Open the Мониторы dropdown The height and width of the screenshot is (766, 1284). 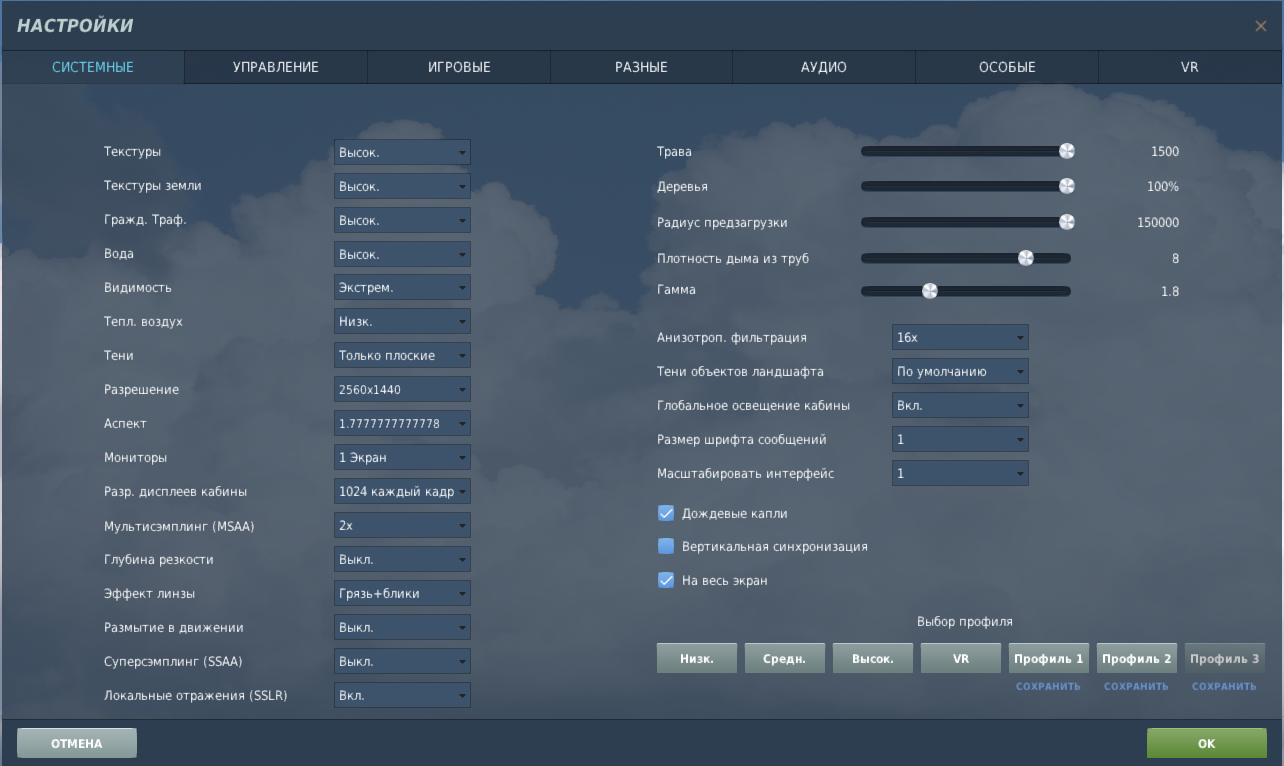[402, 458]
